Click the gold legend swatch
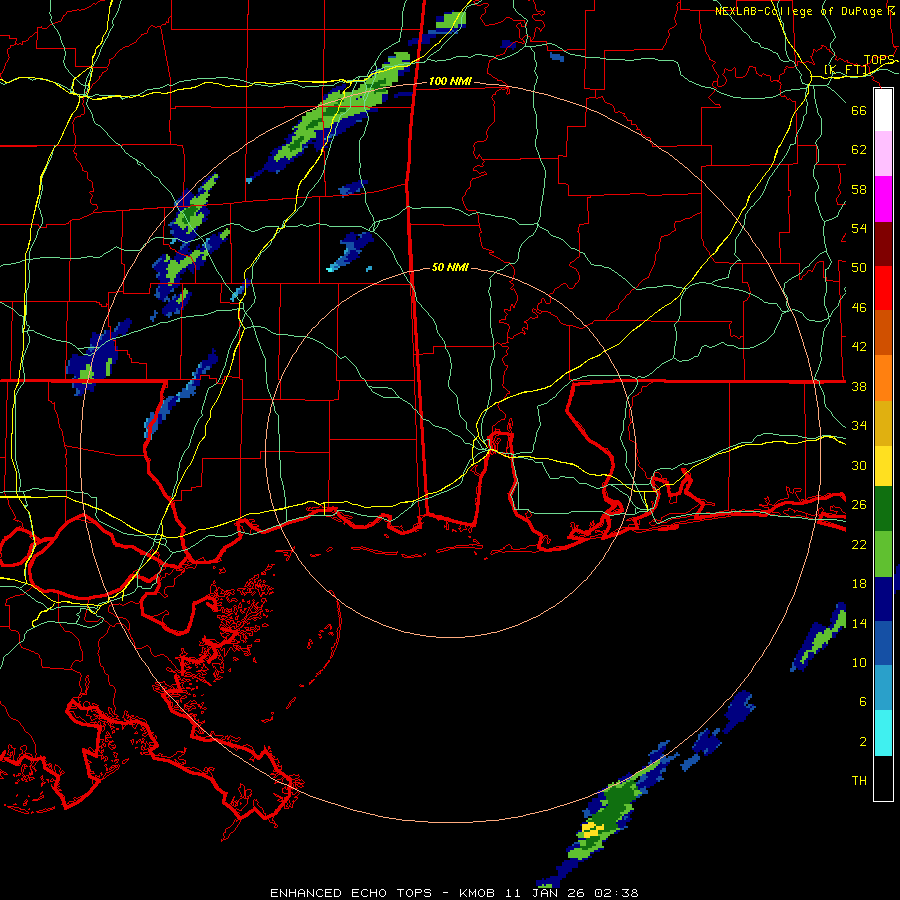The width and height of the screenshot is (900, 900). pyautogui.click(x=883, y=423)
